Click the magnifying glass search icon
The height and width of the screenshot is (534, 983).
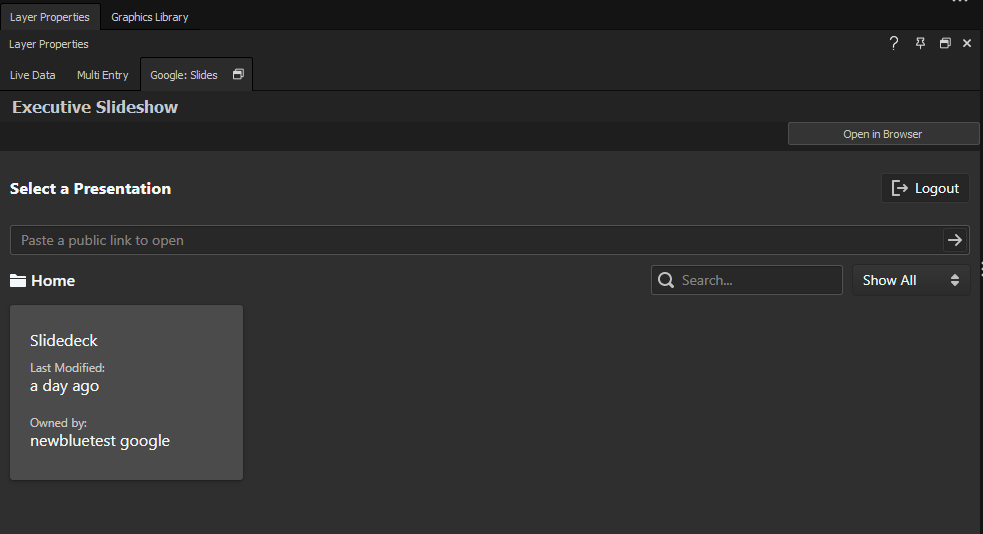pyautogui.click(x=666, y=280)
